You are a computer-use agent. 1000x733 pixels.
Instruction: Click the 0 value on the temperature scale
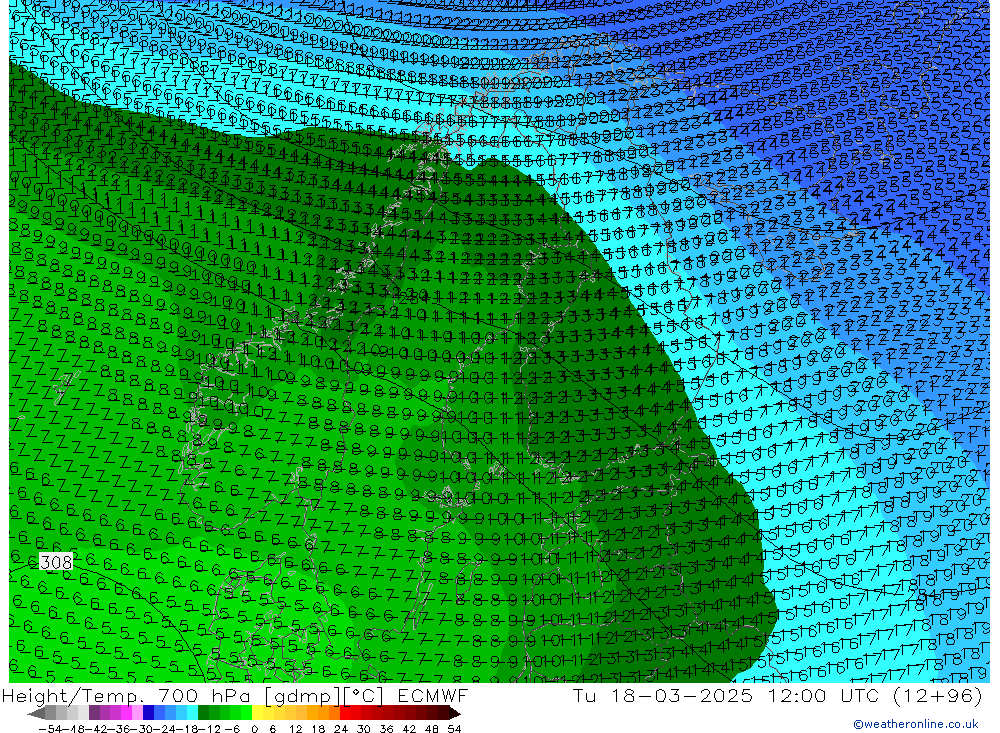(254, 728)
